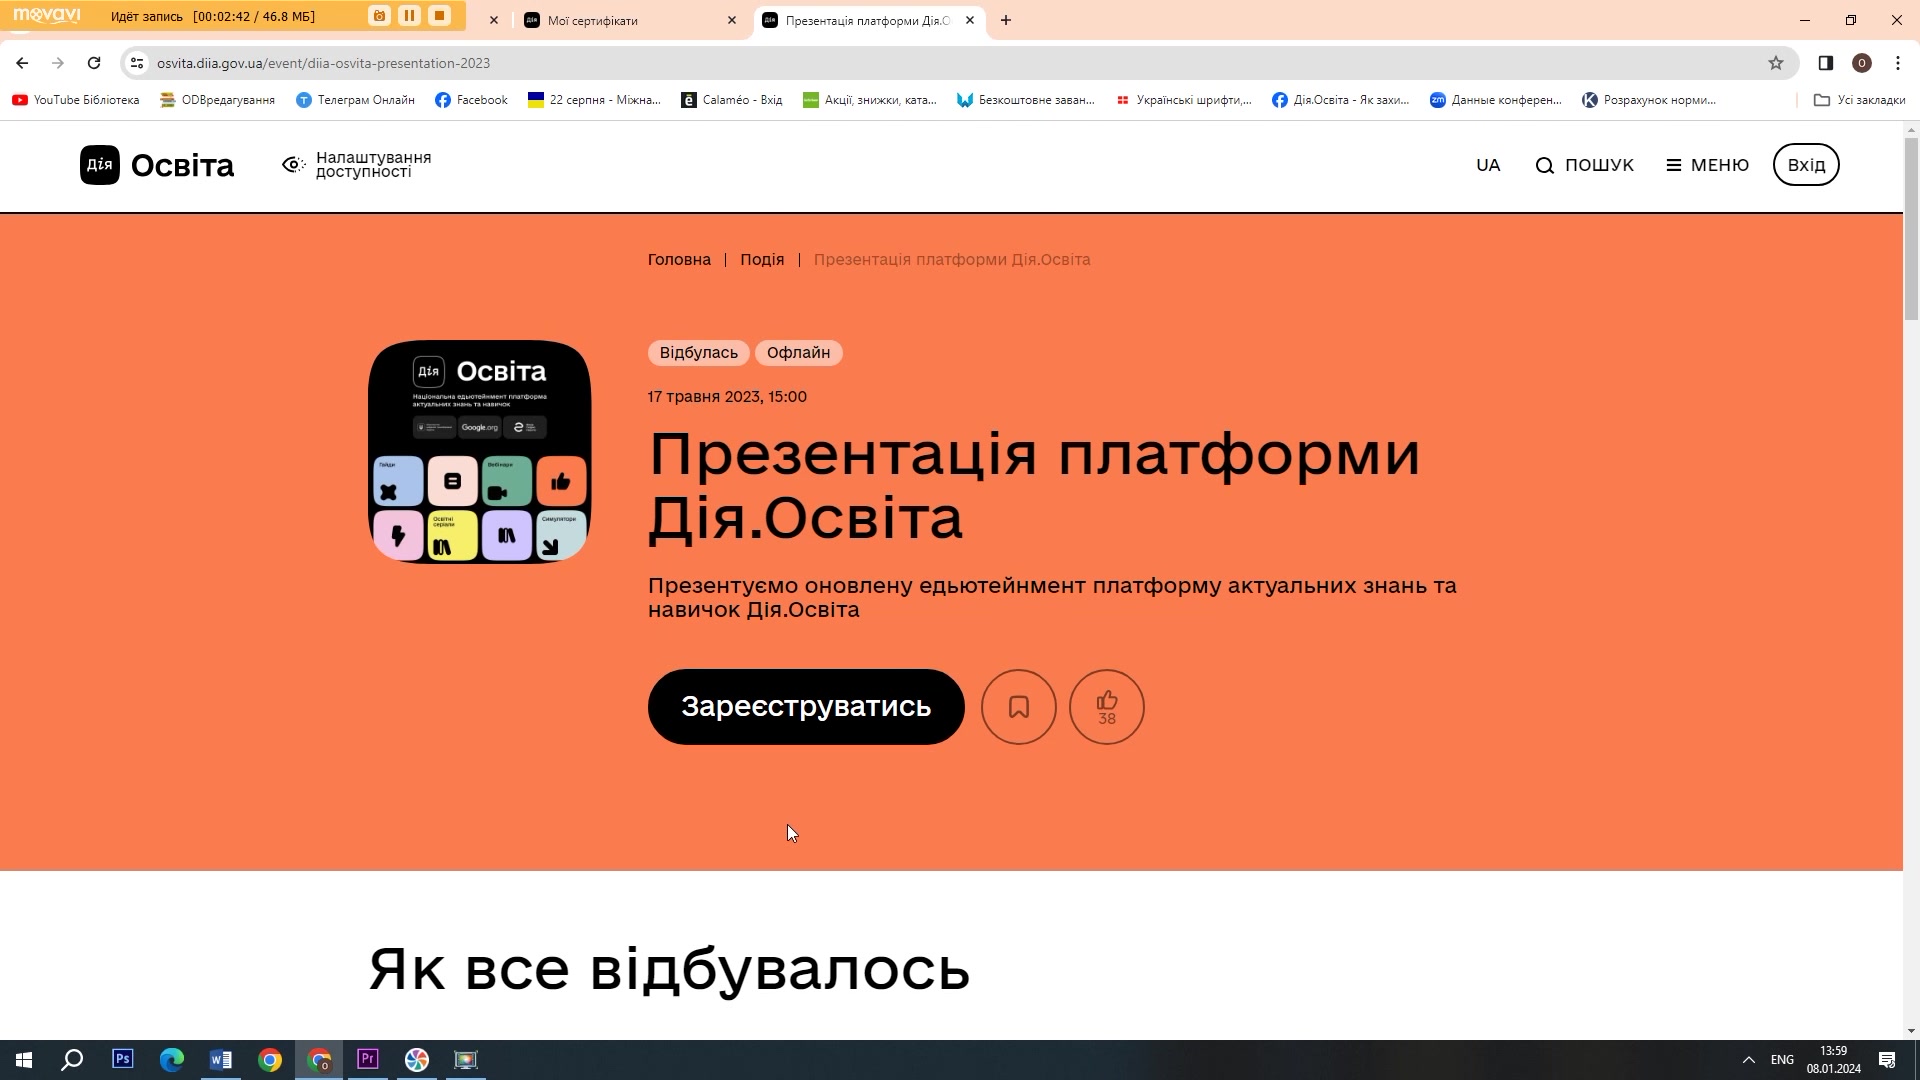The image size is (1920, 1080).
Task: Open the Розрахунок норми bookmark
Action: (x=1650, y=100)
